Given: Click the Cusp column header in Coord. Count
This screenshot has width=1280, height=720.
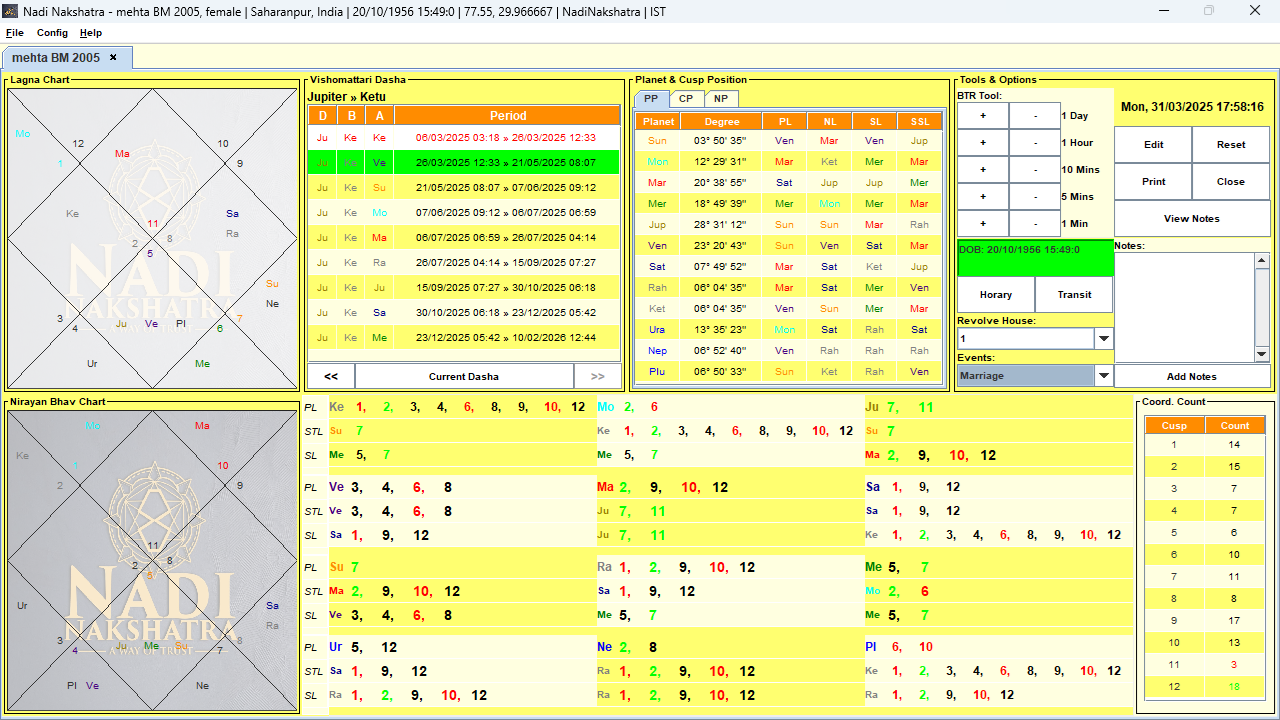Looking at the screenshot, I should [1174, 425].
